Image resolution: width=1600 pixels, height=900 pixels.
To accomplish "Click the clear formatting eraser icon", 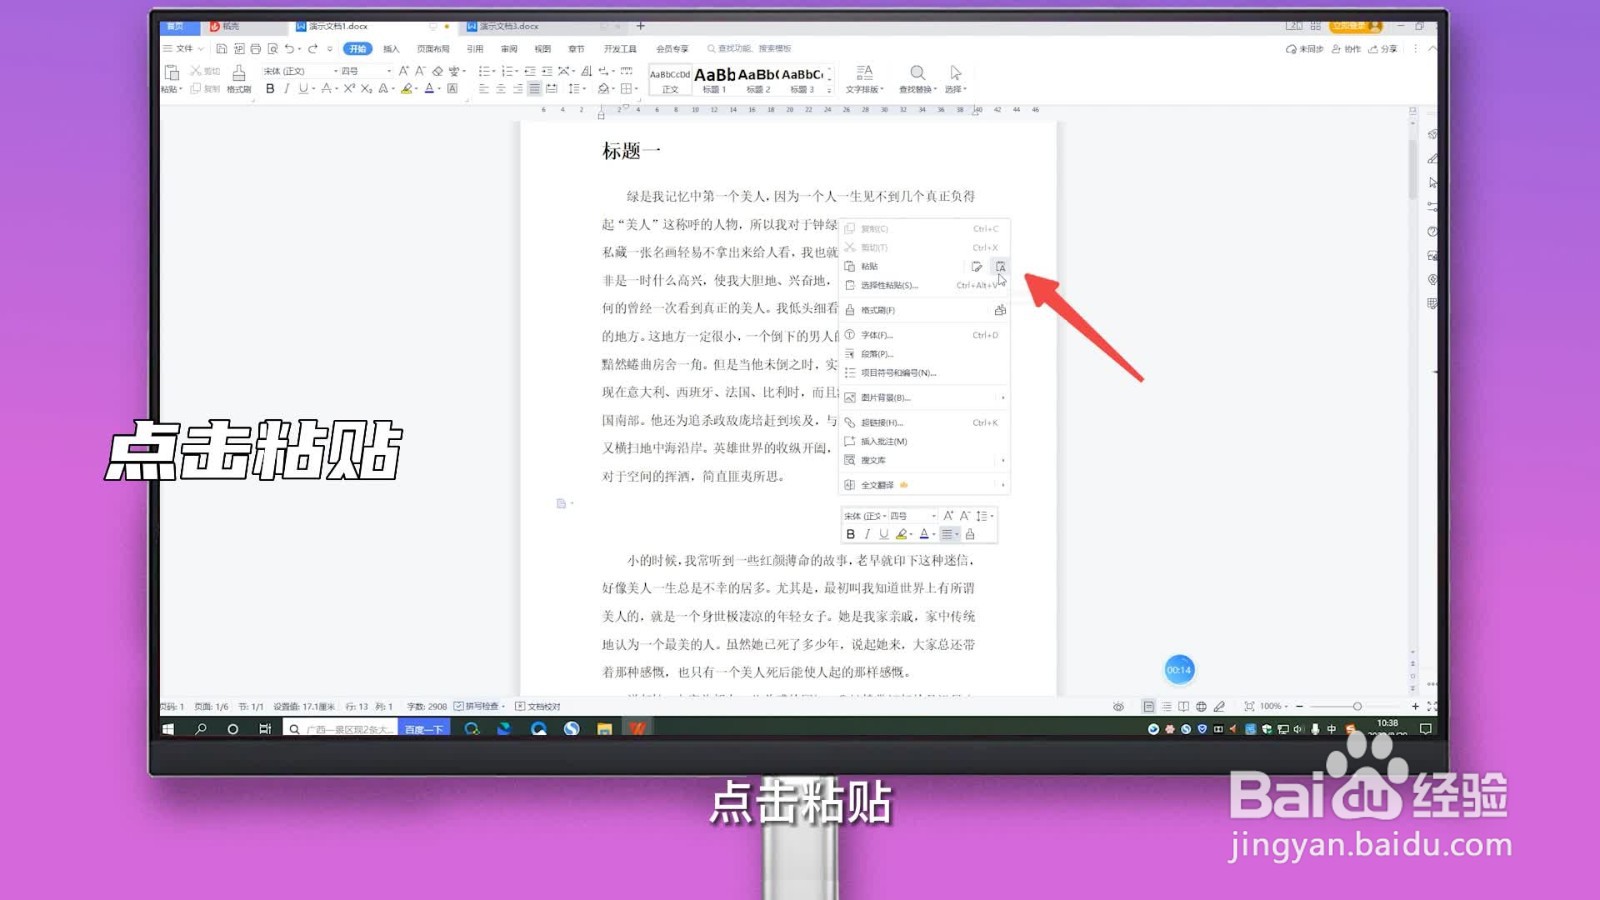I will pos(437,71).
